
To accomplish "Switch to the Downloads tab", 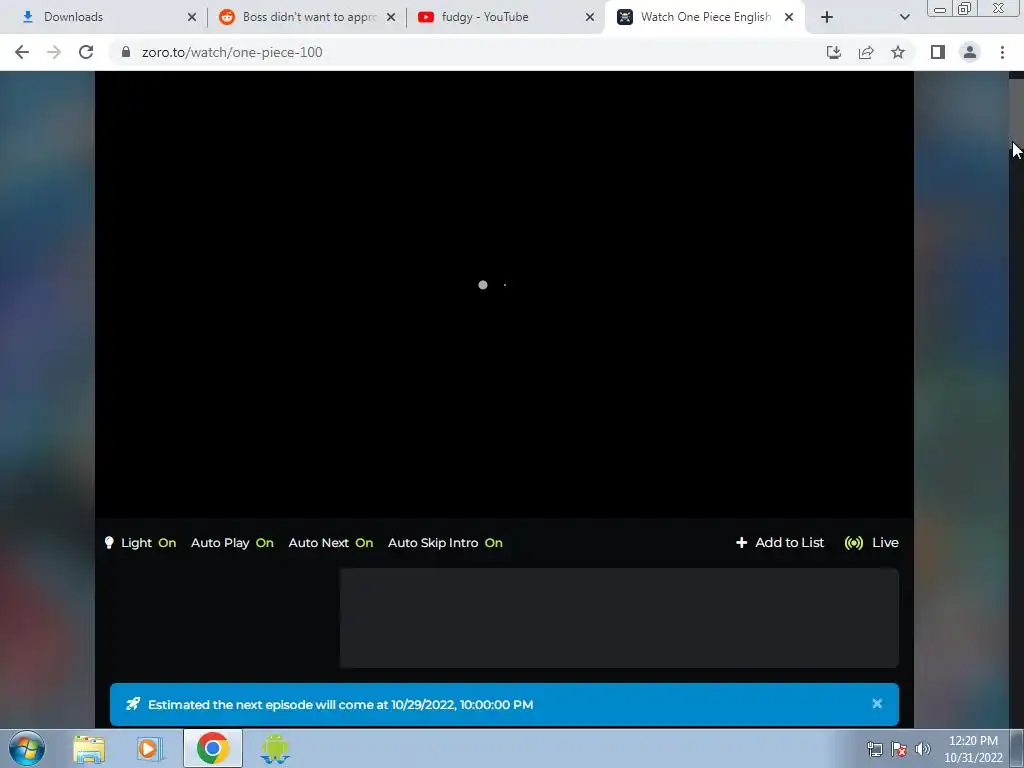I will coord(103,17).
